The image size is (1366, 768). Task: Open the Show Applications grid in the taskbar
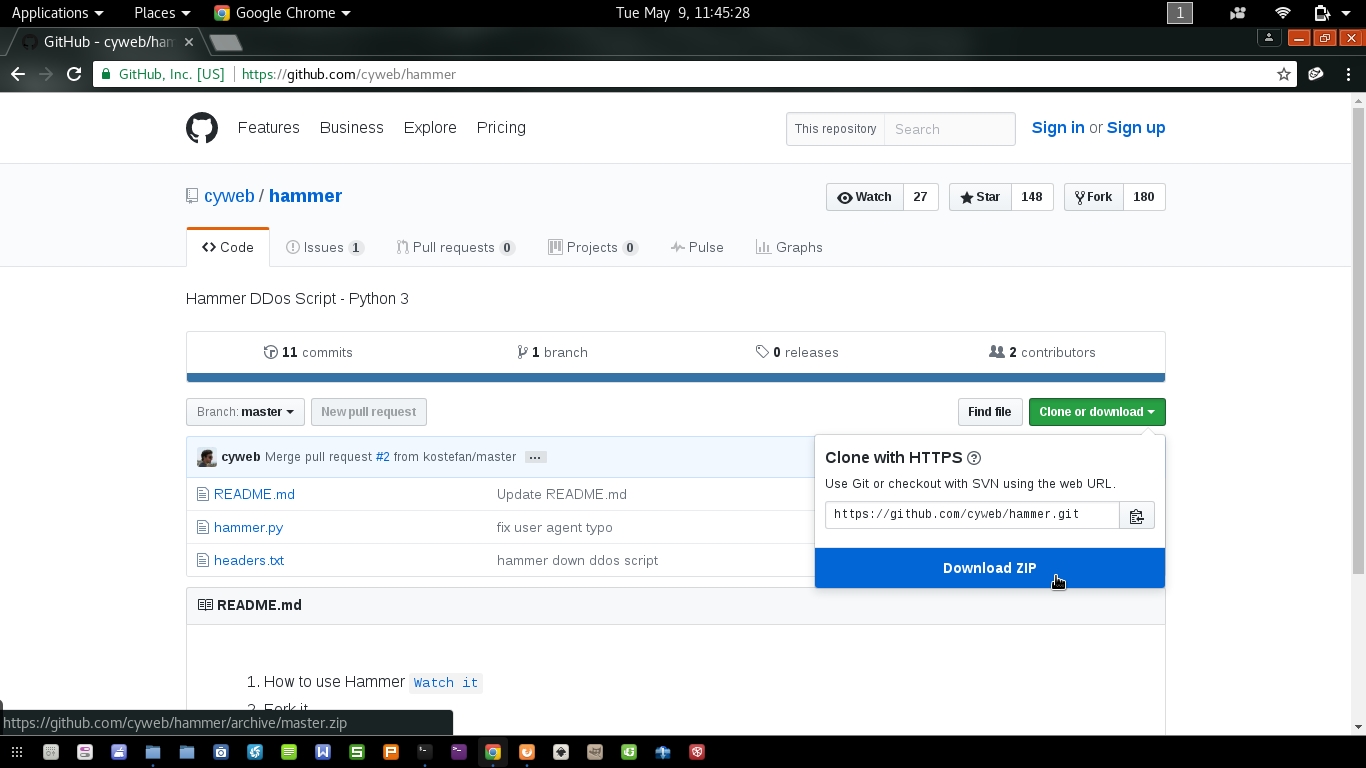point(17,752)
